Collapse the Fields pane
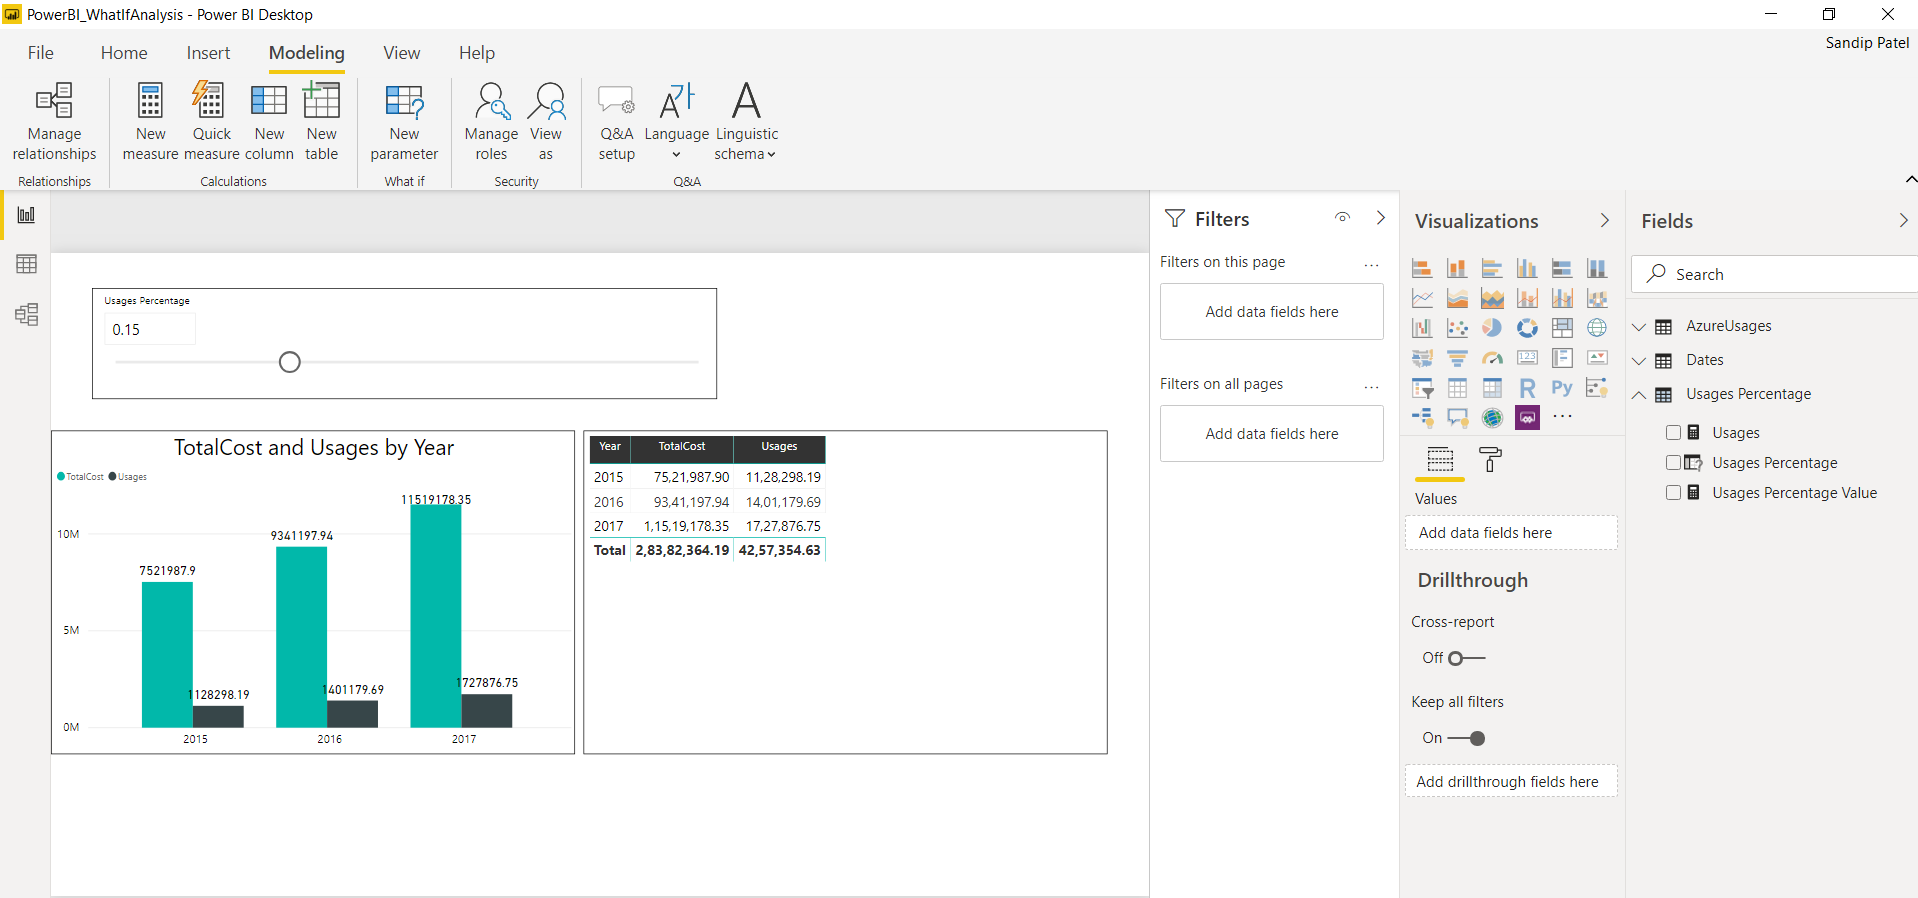 pos(1903,220)
